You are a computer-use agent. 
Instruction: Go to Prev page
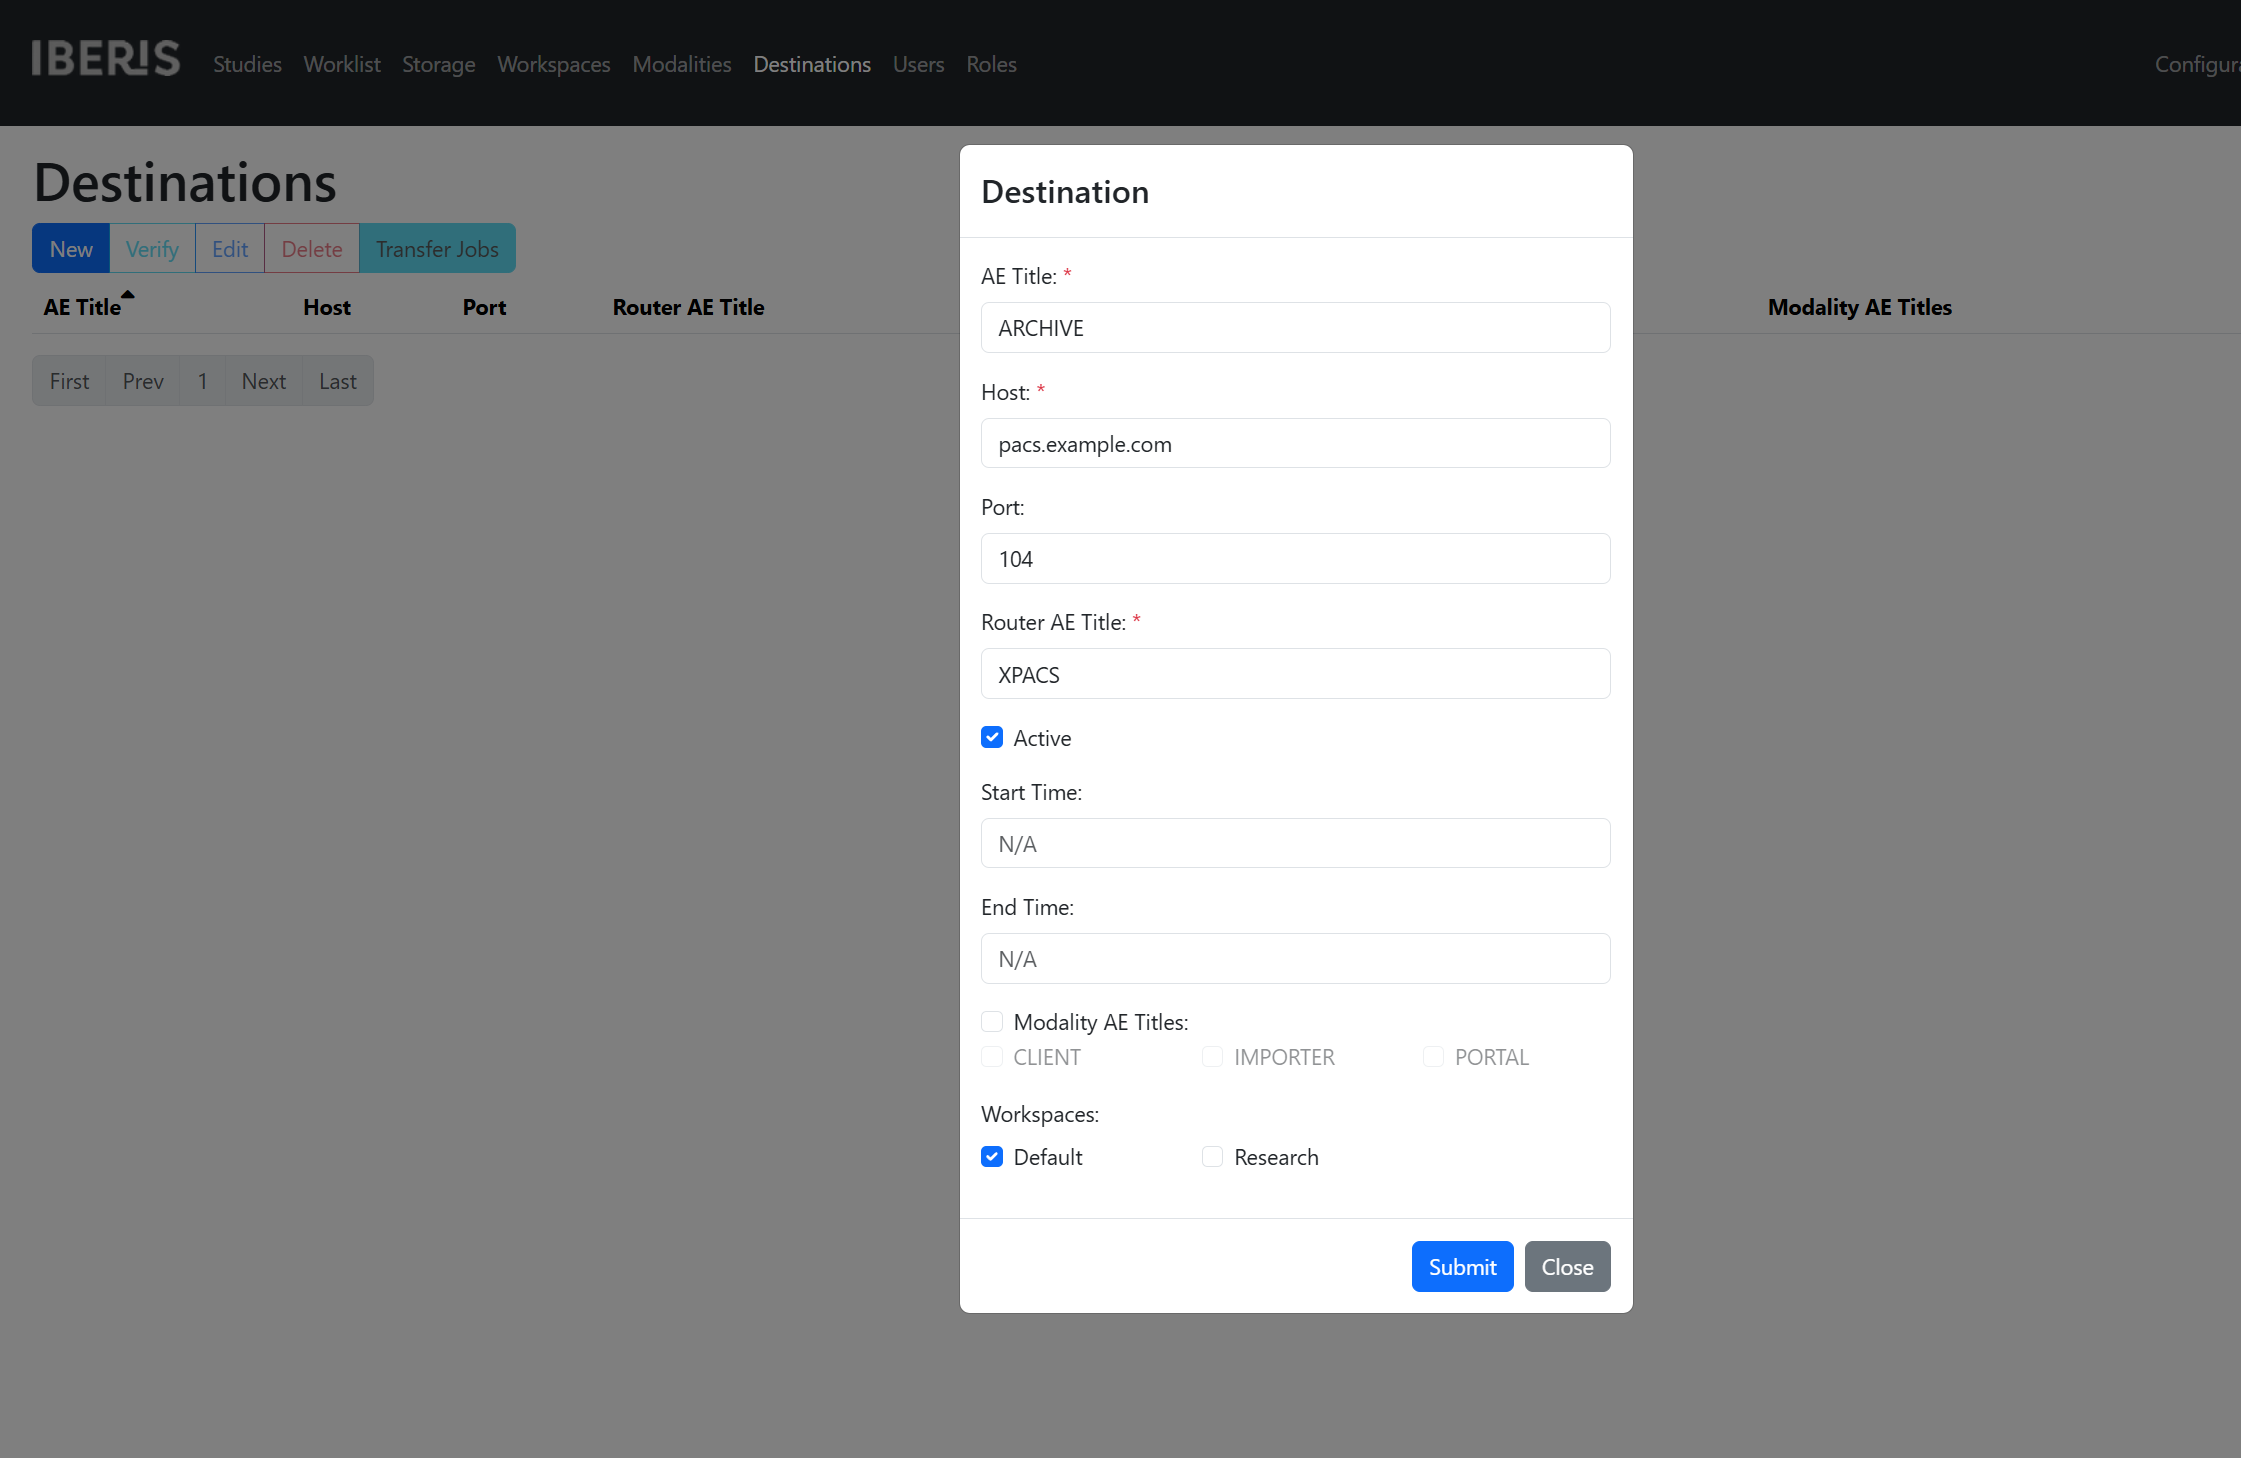pos(143,381)
